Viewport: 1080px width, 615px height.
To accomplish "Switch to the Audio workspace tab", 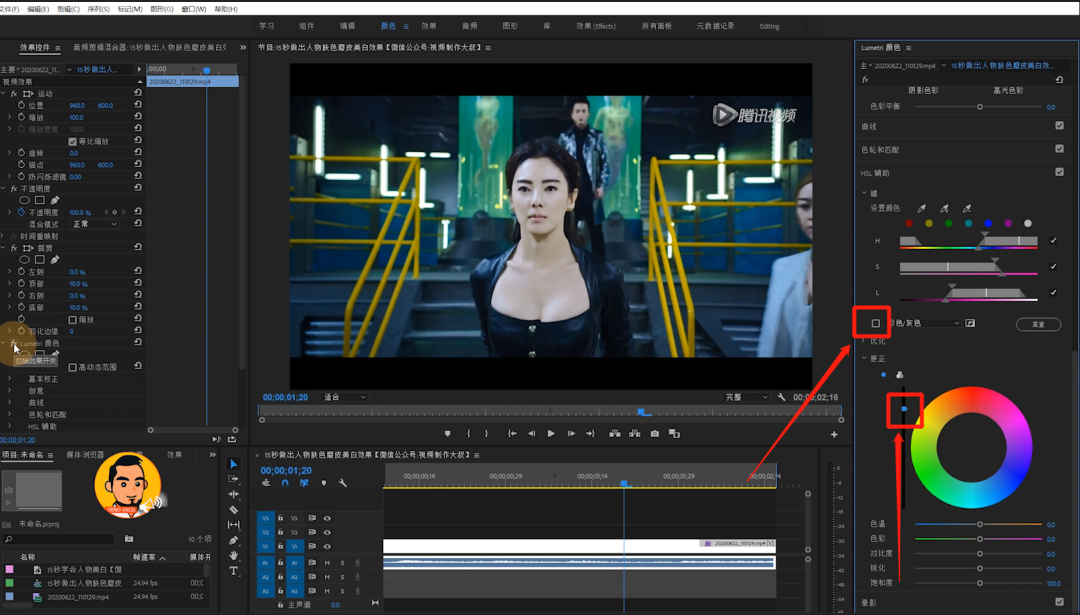I will [470, 26].
